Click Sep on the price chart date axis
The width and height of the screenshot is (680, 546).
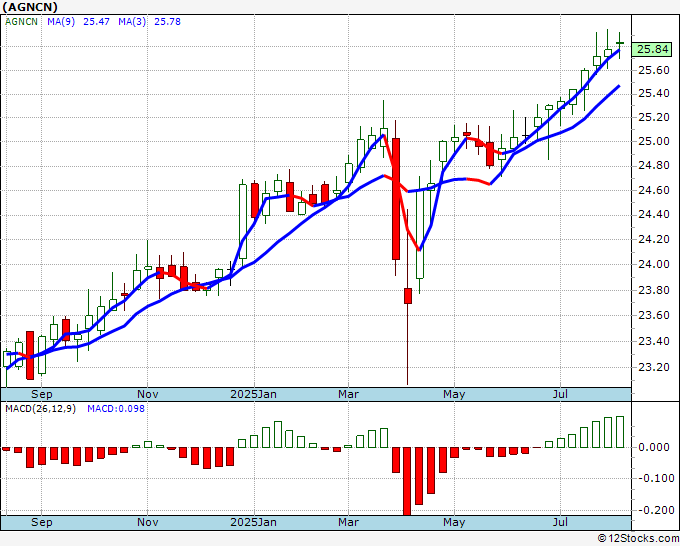pyautogui.click(x=42, y=394)
